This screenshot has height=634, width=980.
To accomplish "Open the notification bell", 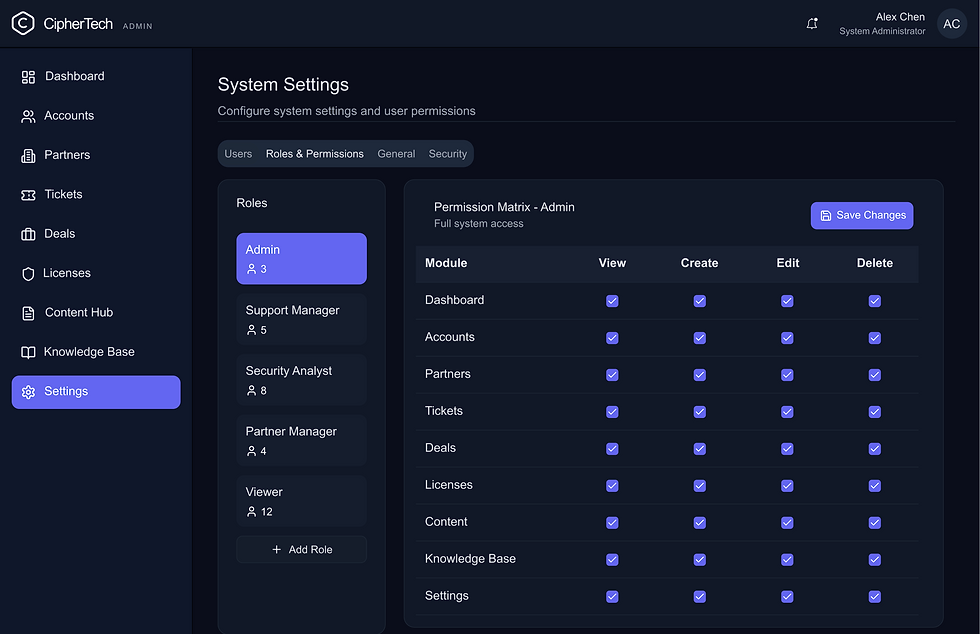I will (x=812, y=23).
